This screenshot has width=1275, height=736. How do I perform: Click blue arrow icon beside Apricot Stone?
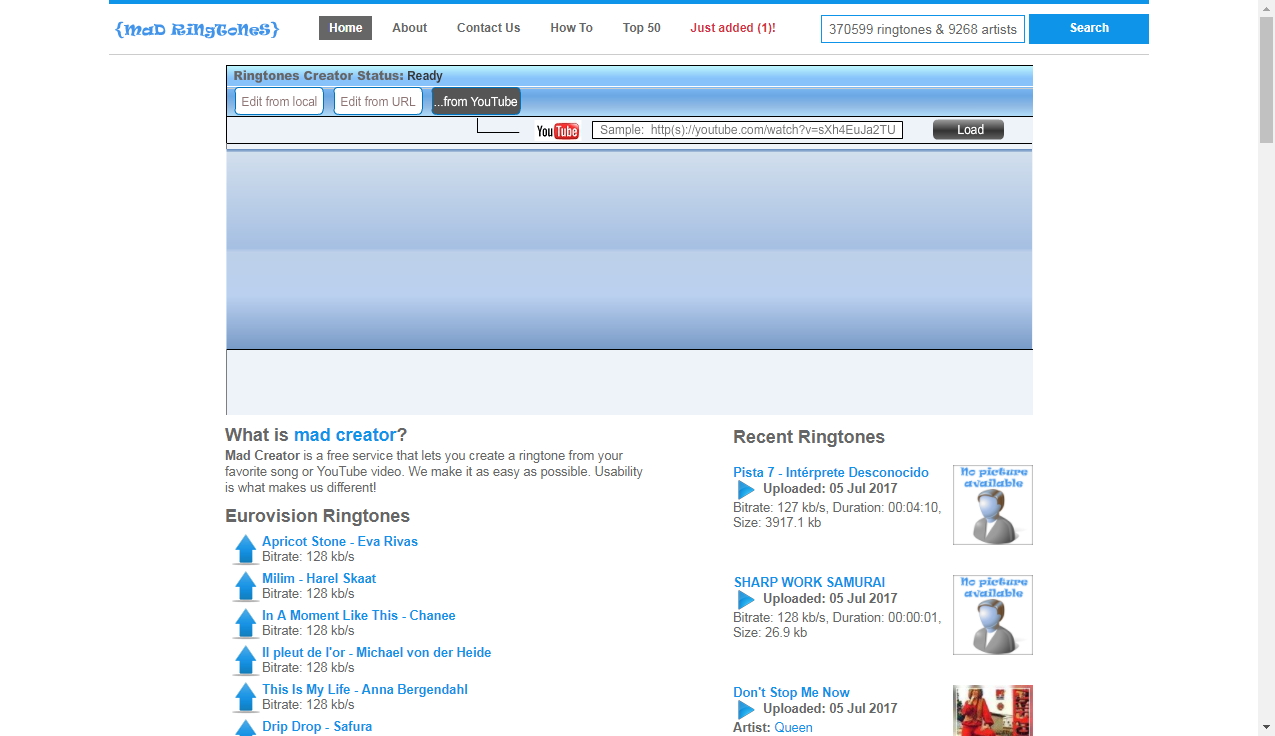pos(245,549)
